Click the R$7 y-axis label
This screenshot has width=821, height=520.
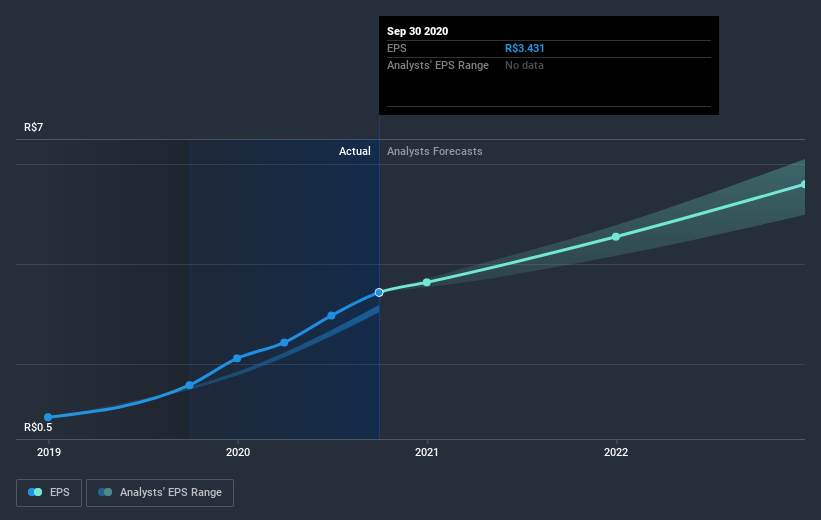(34, 127)
